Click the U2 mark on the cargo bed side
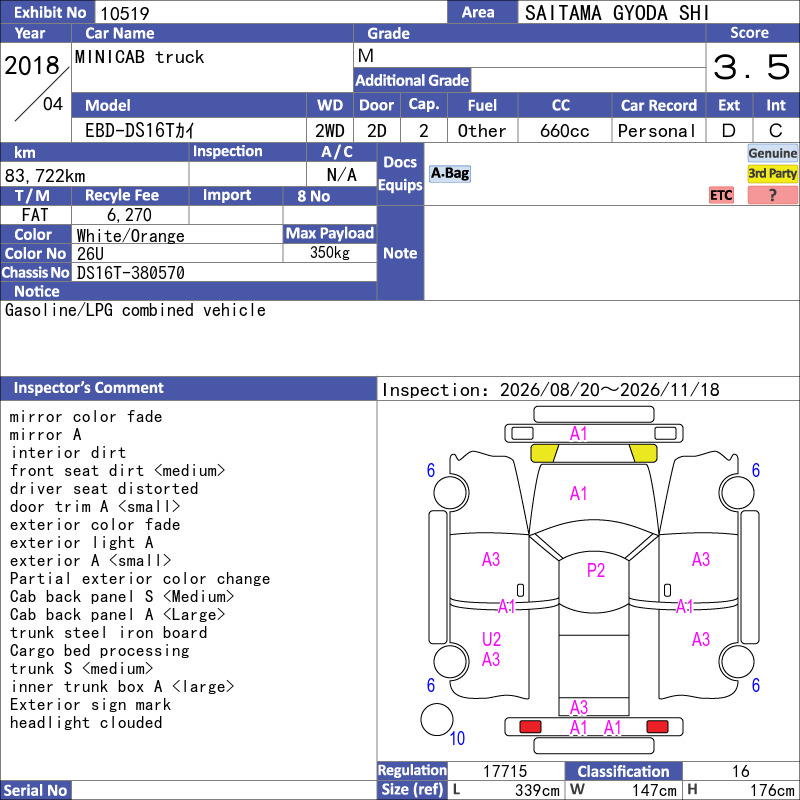The width and height of the screenshot is (800, 800). [491, 639]
